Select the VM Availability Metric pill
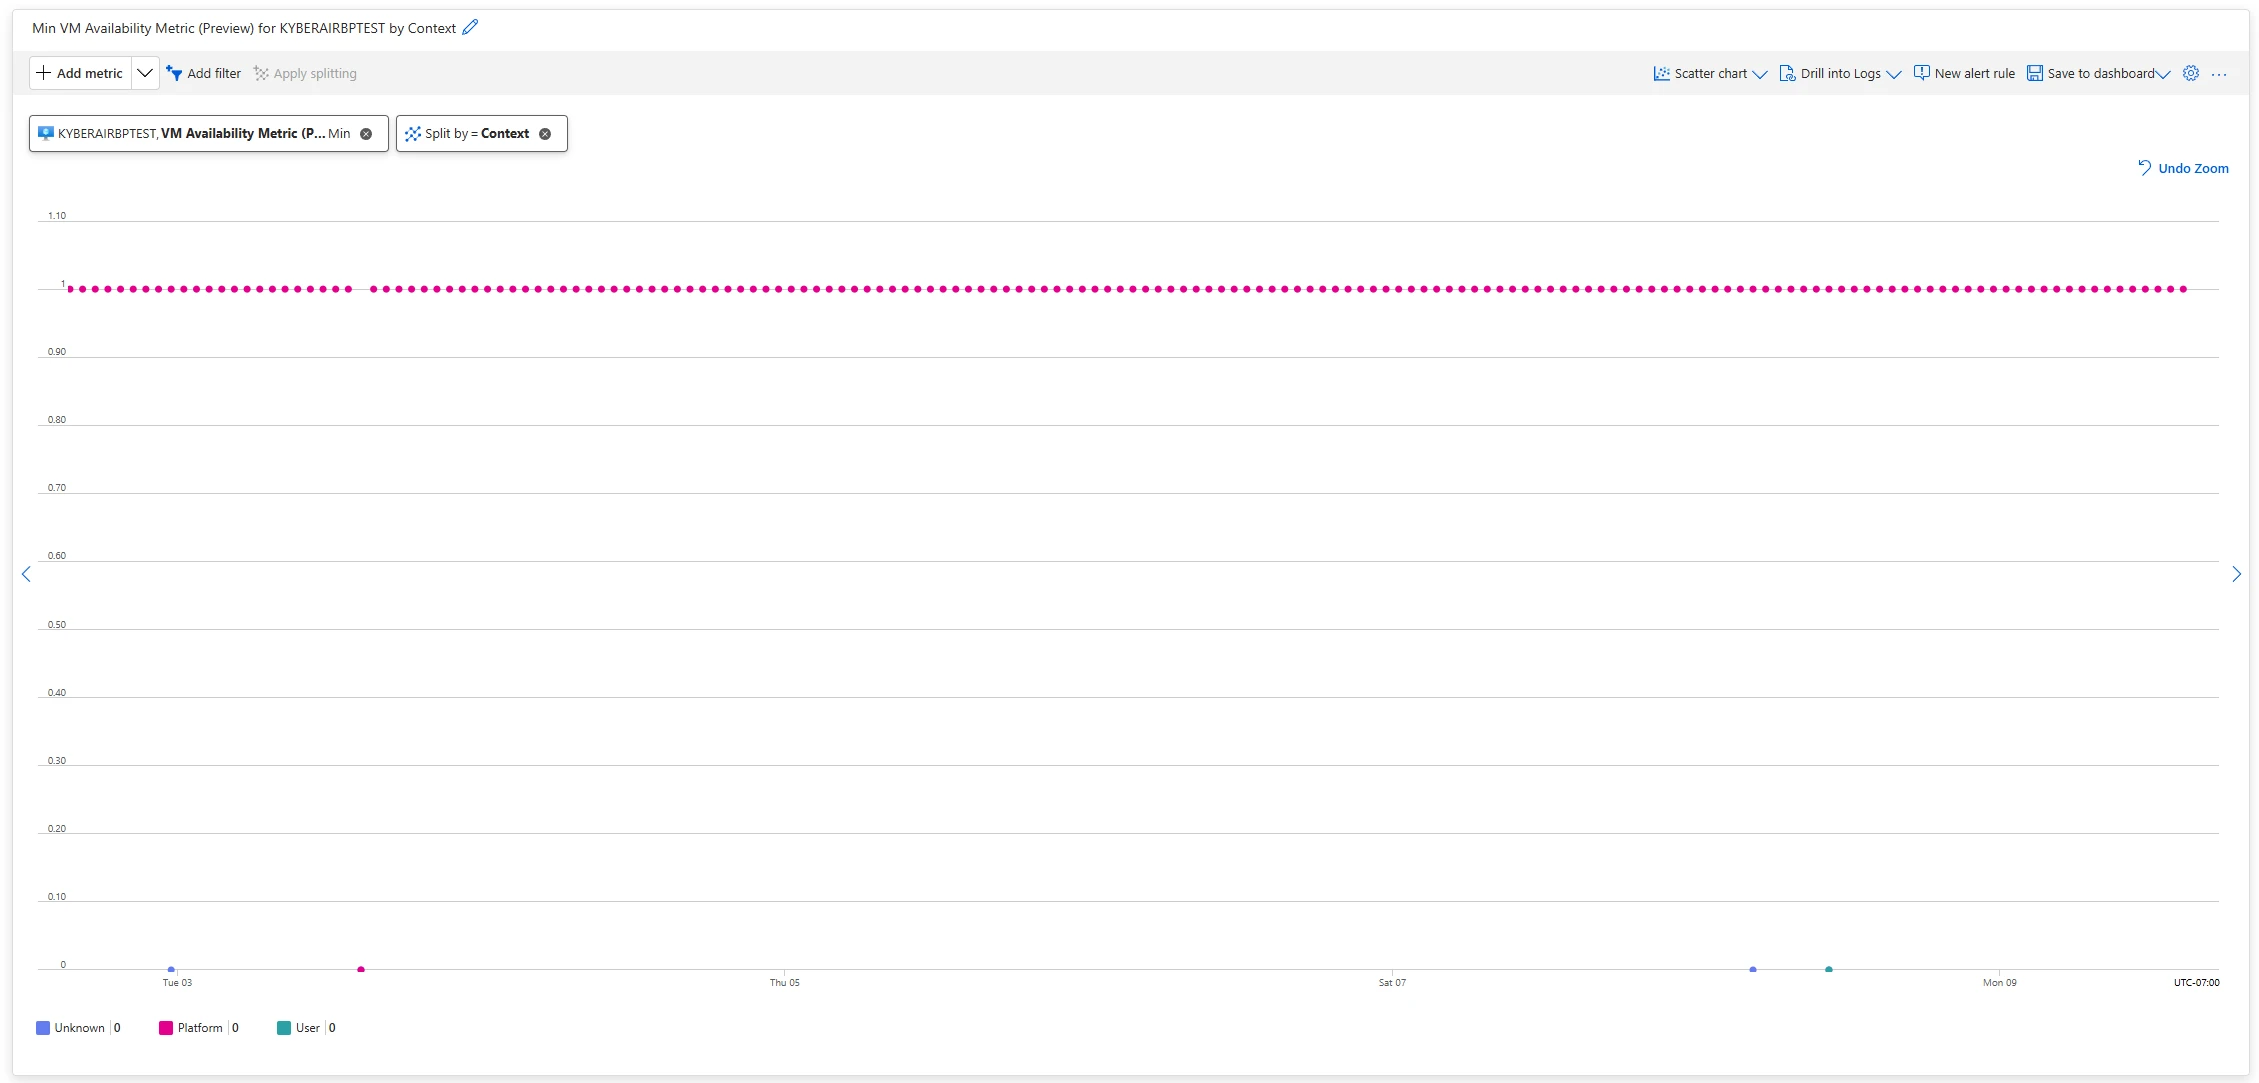Viewport: 2259px width, 1083px height. pos(195,133)
